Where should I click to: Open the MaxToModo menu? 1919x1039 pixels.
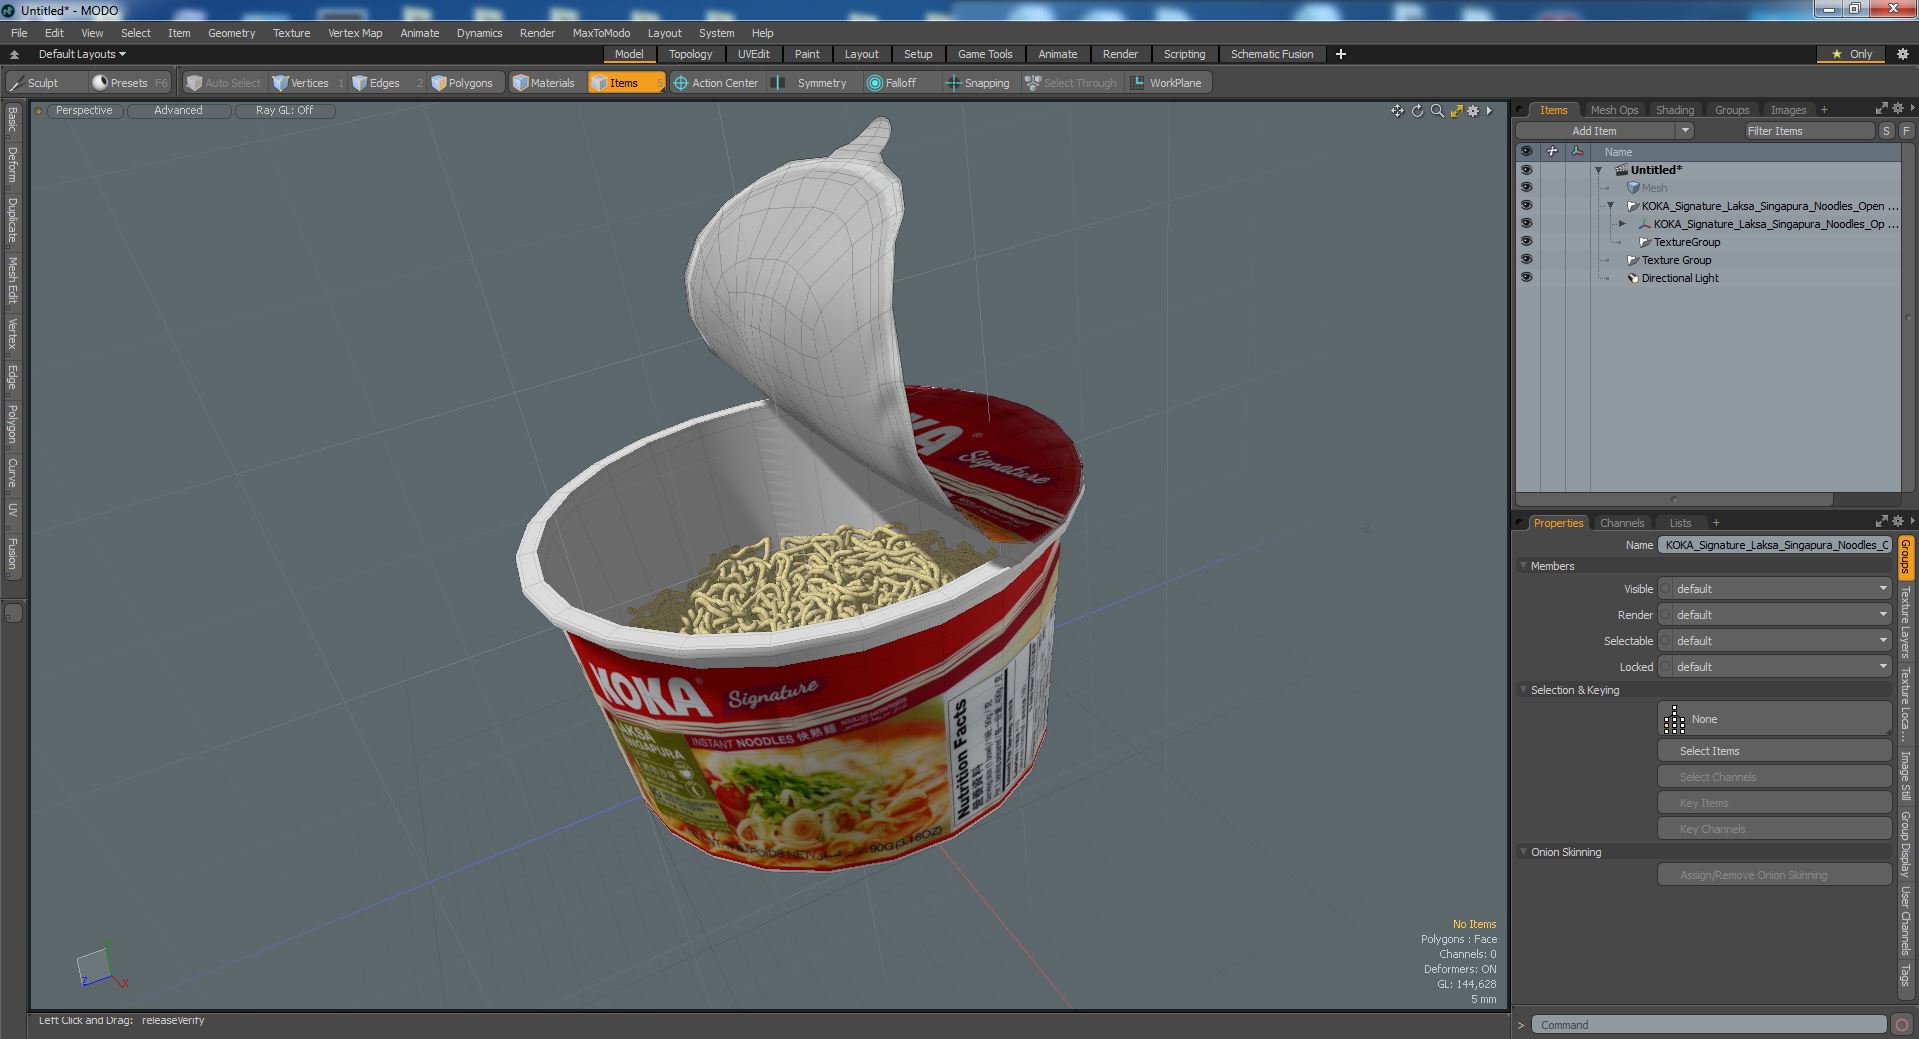601,33
